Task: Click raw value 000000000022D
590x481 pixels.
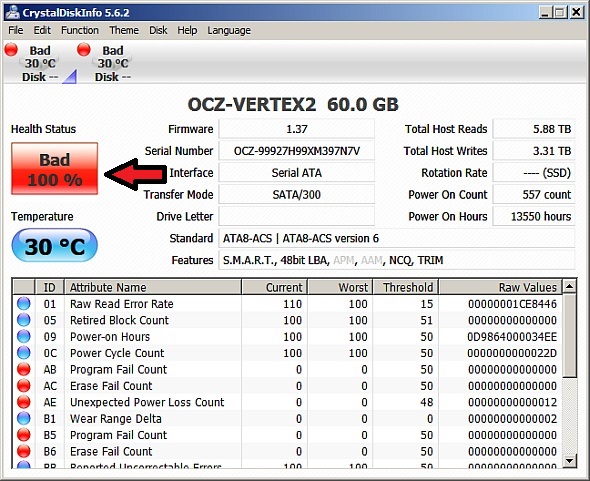Action: pyautogui.click(x=512, y=353)
